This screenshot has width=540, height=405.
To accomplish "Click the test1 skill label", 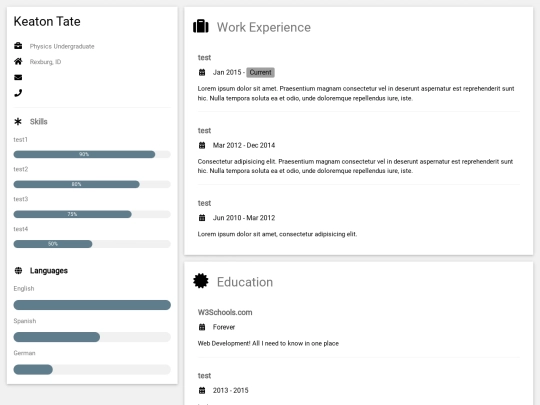I will coord(20,139).
